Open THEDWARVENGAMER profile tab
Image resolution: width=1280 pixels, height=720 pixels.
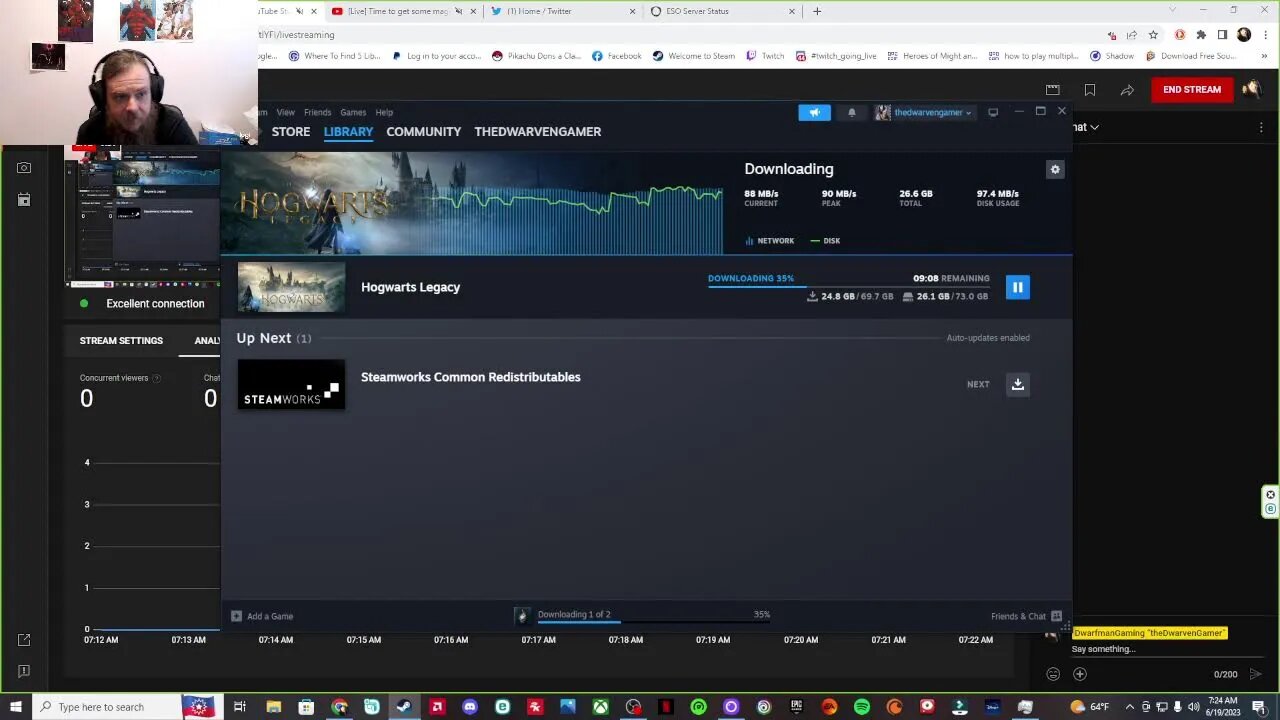pyautogui.click(x=538, y=131)
